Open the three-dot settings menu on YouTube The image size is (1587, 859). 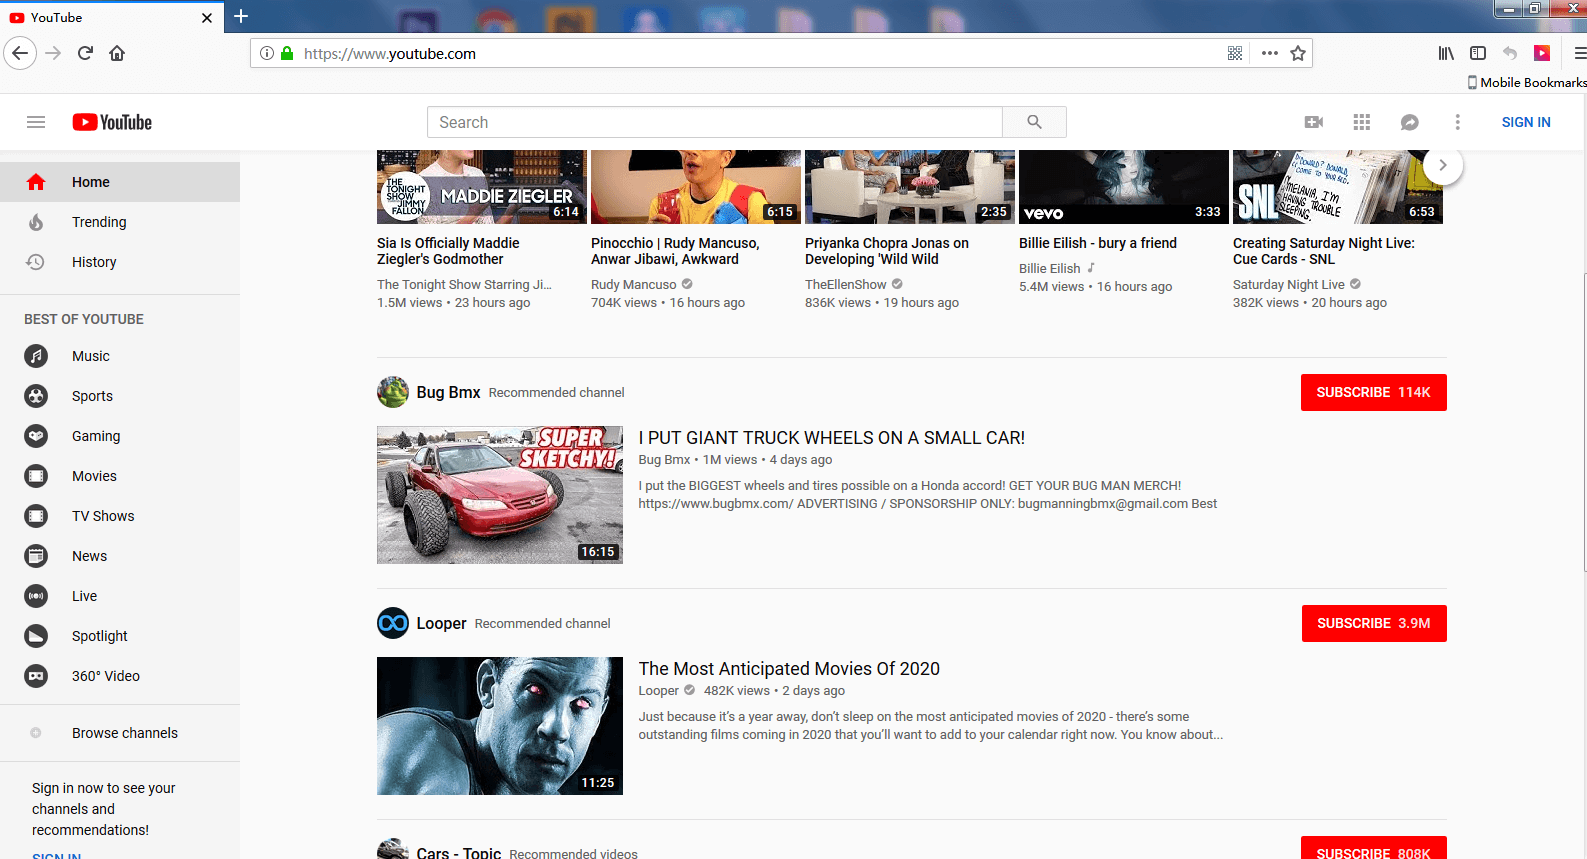coord(1457,122)
